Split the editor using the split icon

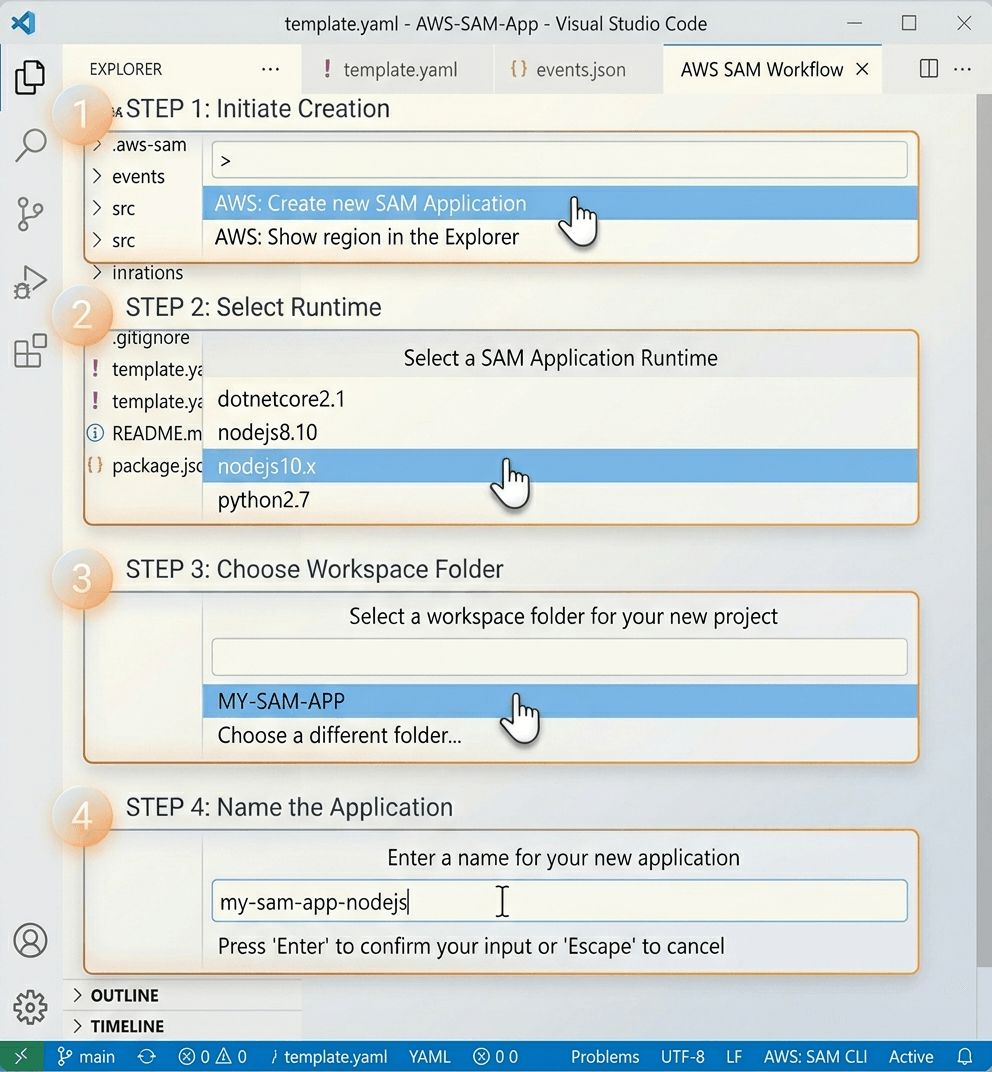tap(928, 69)
